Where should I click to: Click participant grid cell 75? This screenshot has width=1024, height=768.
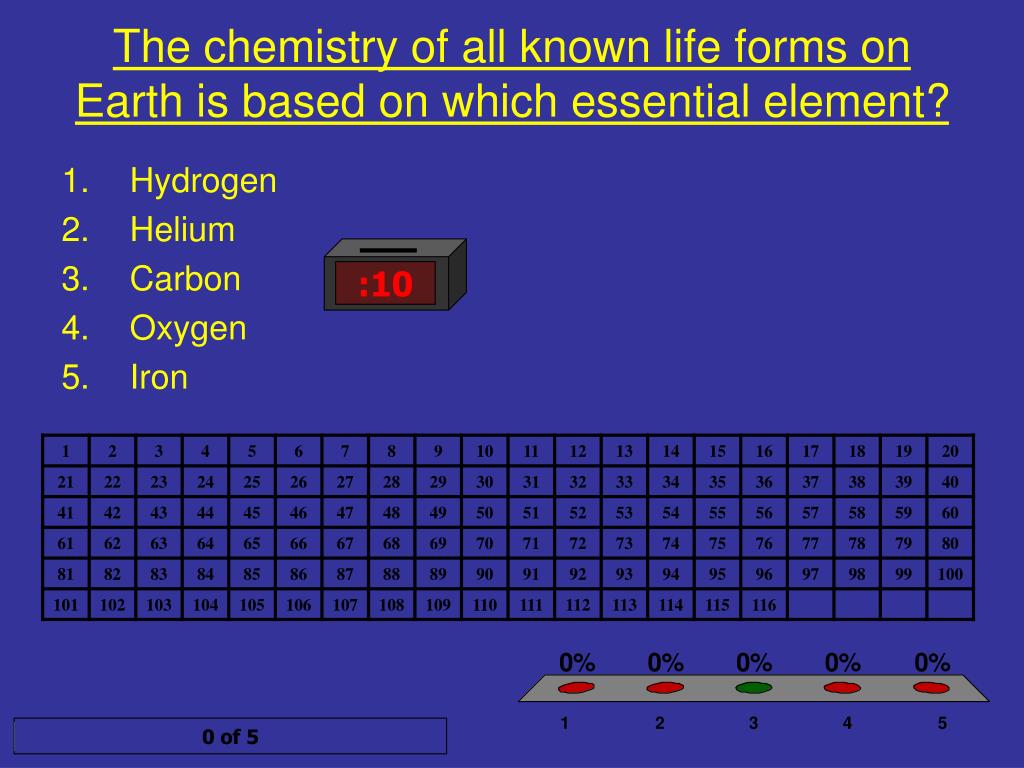pyautogui.click(x=717, y=543)
